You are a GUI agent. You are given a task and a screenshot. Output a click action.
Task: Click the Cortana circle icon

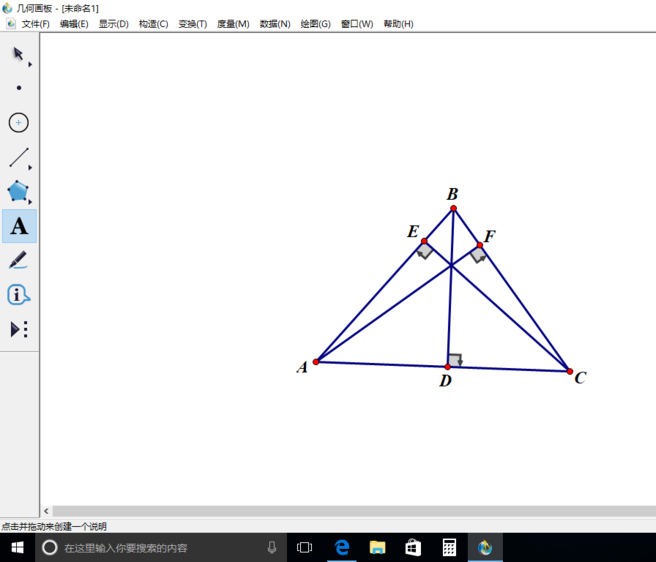(49, 547)
